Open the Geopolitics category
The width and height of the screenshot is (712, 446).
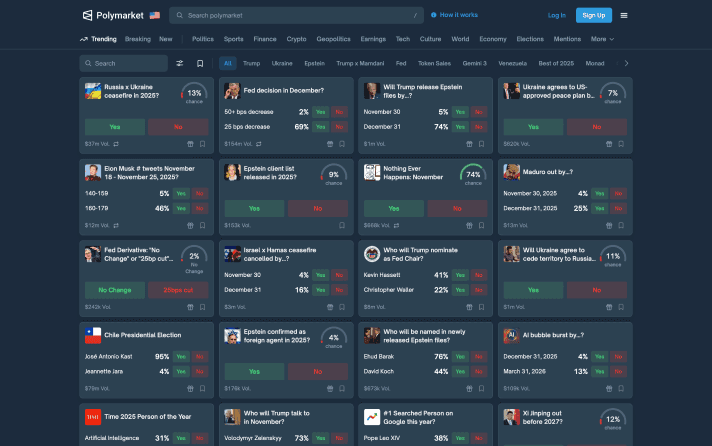tap(333, 39)
